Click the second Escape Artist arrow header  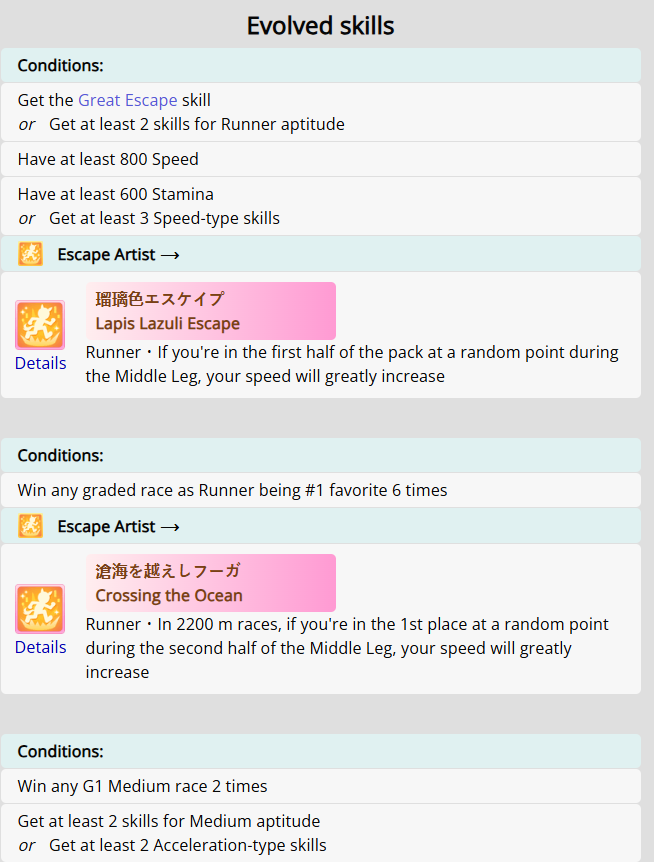click(x=321, y=526)
